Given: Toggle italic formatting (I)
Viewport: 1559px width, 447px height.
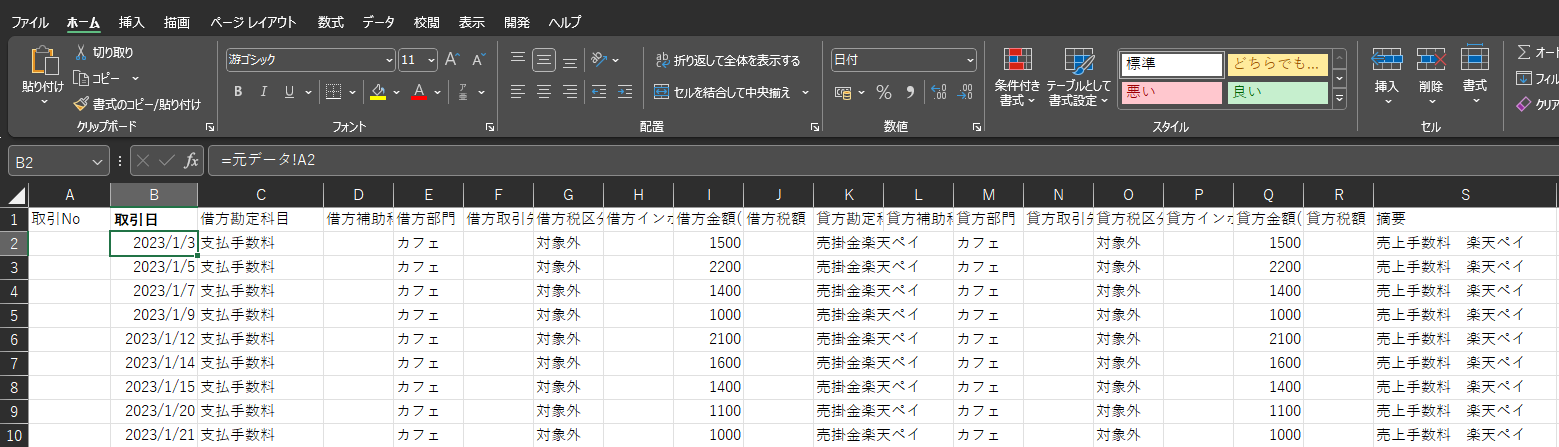Looking at the screenshot, I should [264, 92].
